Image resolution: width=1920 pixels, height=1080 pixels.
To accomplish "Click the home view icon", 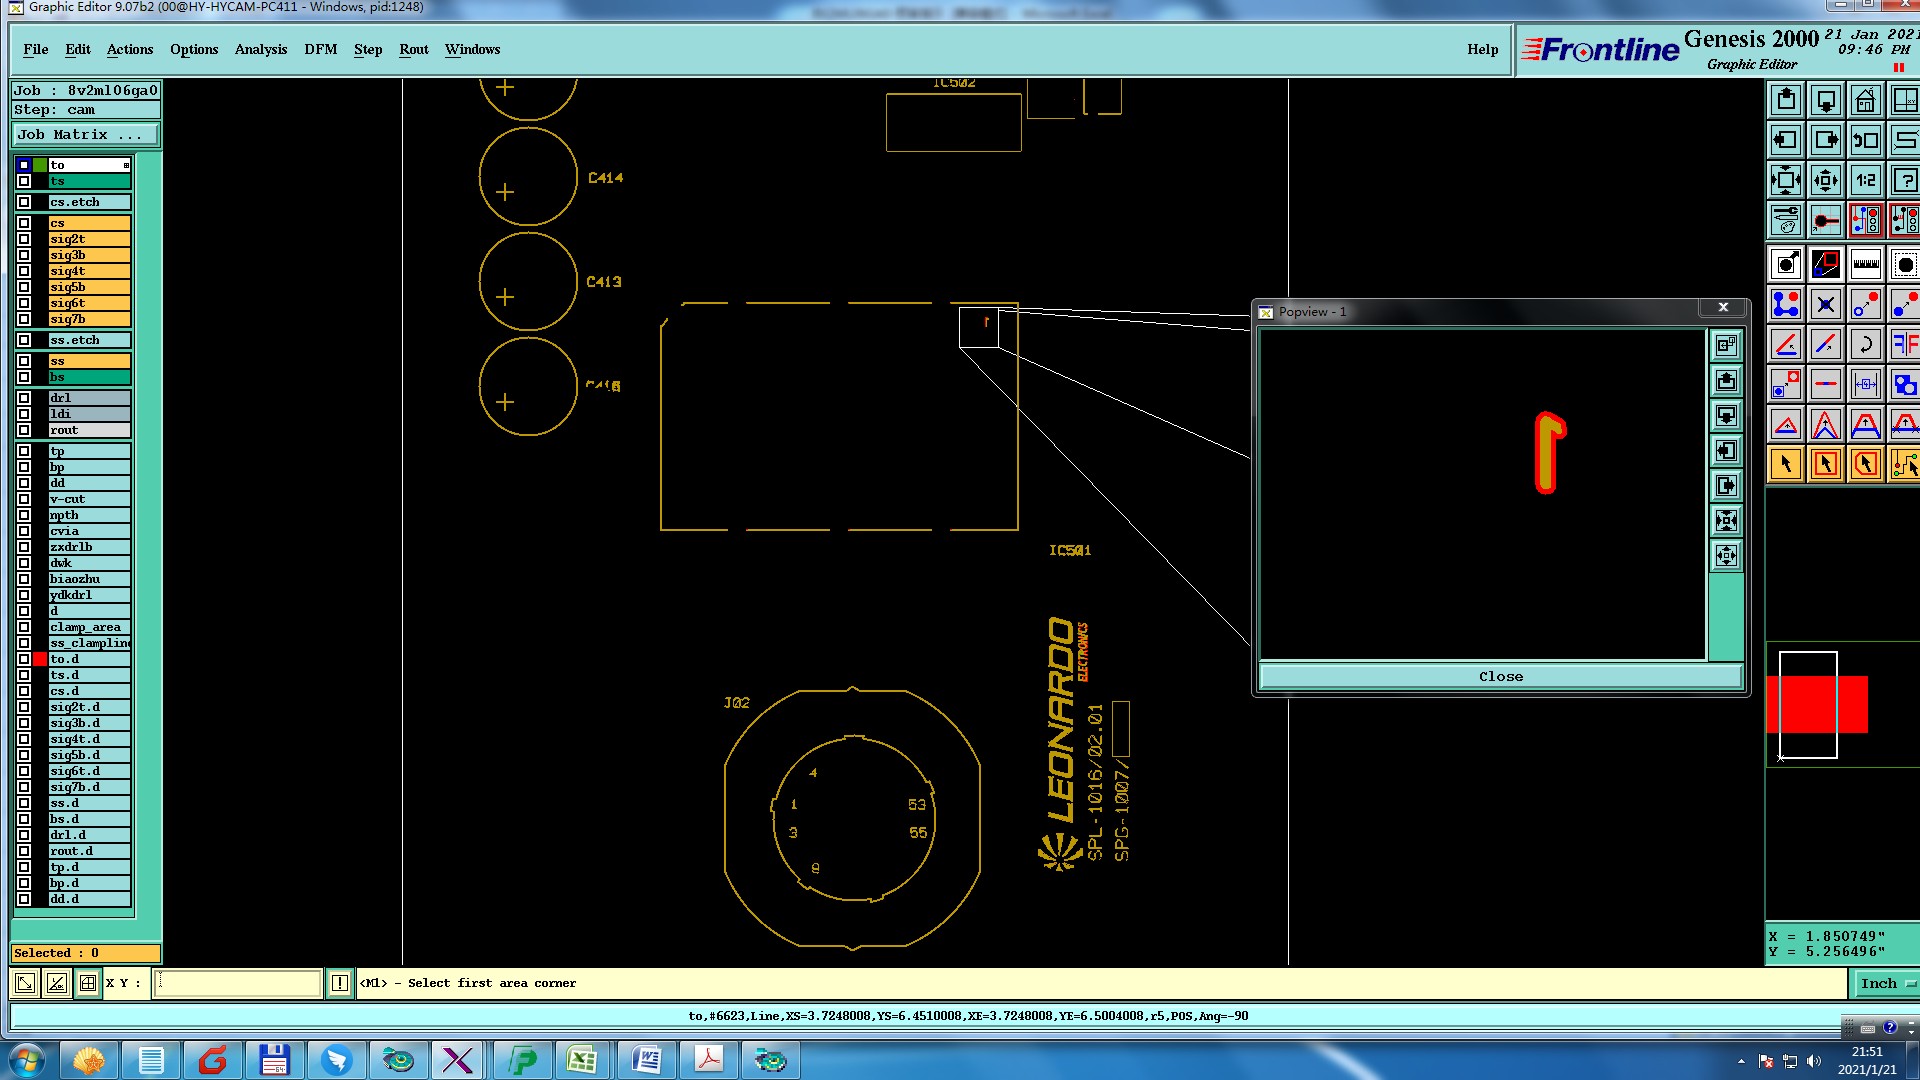I will point(1865,101).
